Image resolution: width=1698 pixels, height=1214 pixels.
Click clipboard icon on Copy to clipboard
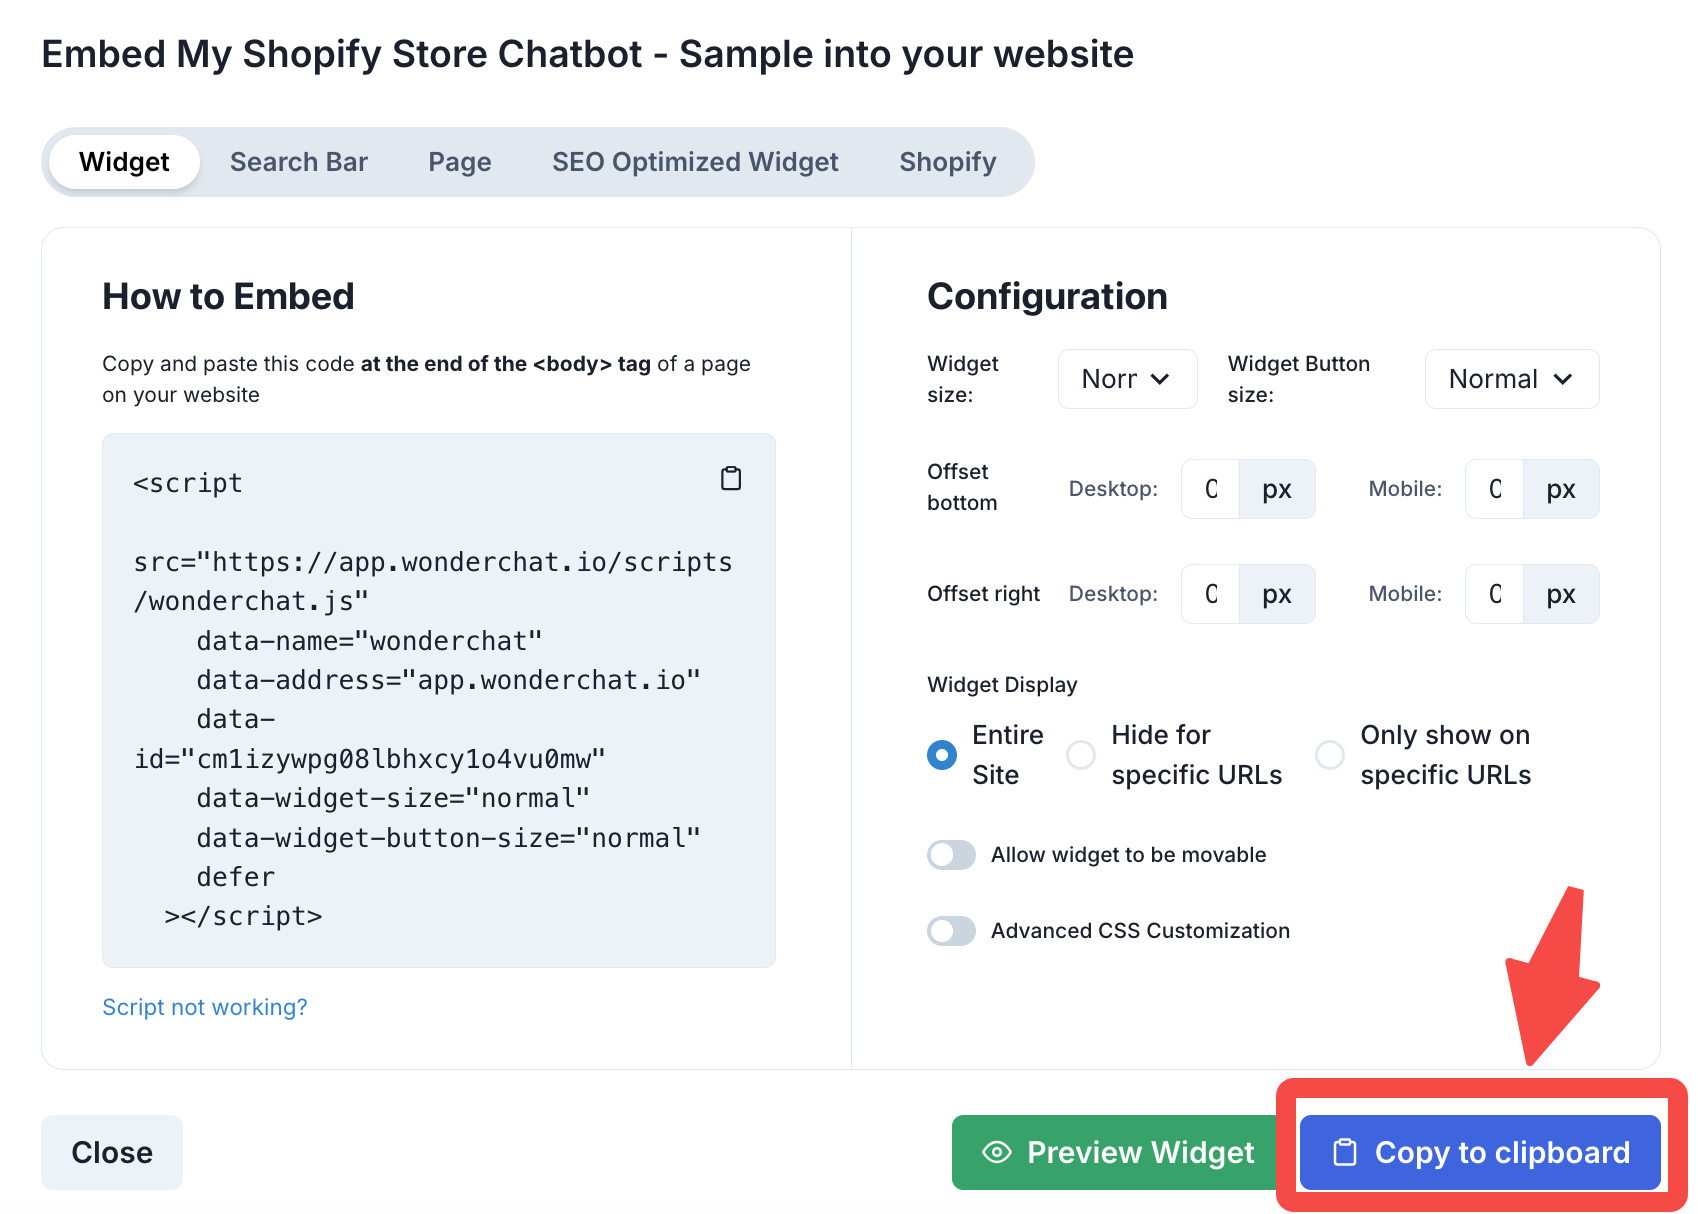1345,1152
